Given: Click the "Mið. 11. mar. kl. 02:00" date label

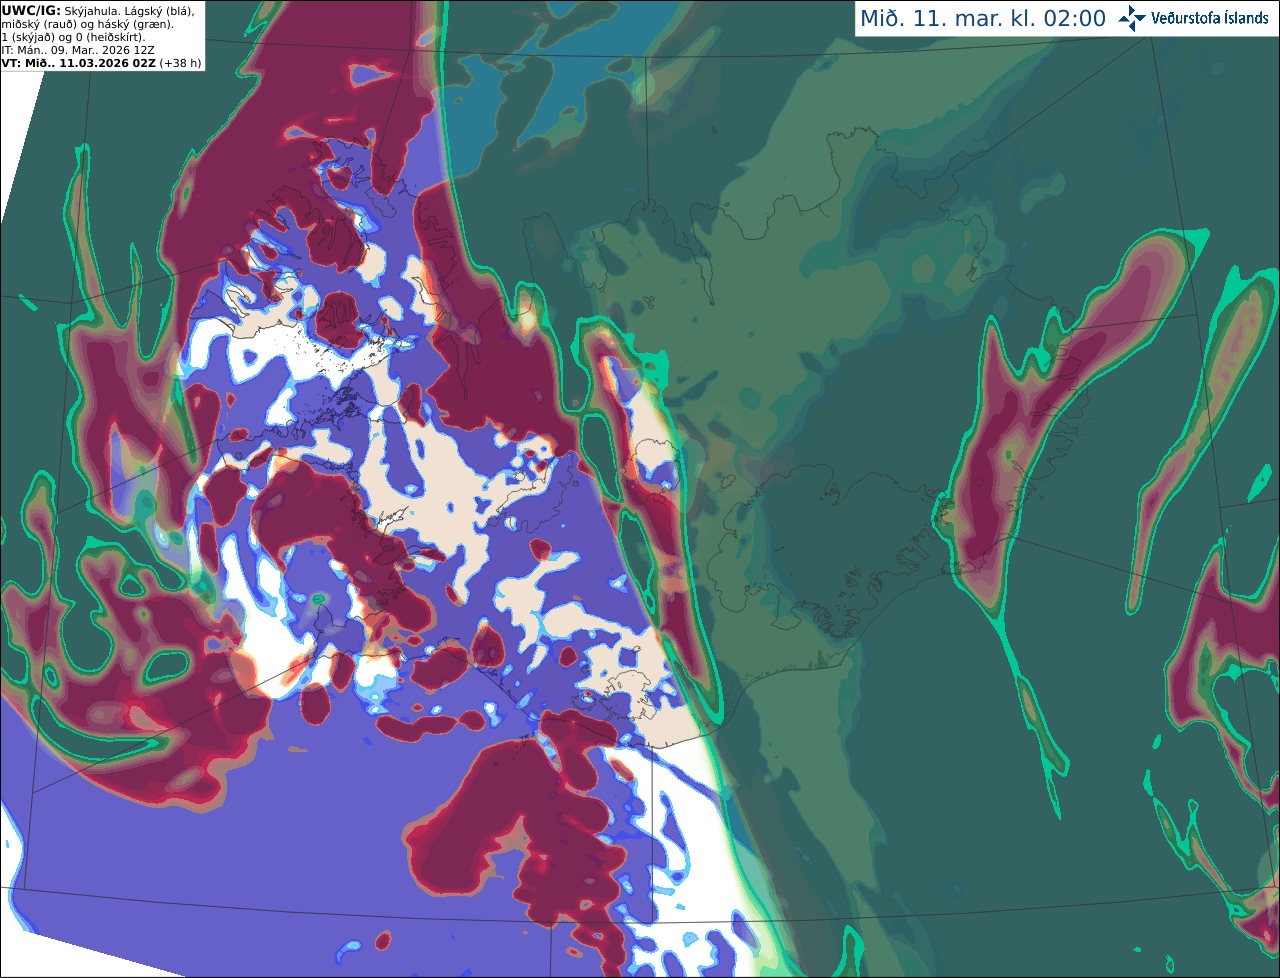Looking at the screenshot, I should tap(983, 19).
